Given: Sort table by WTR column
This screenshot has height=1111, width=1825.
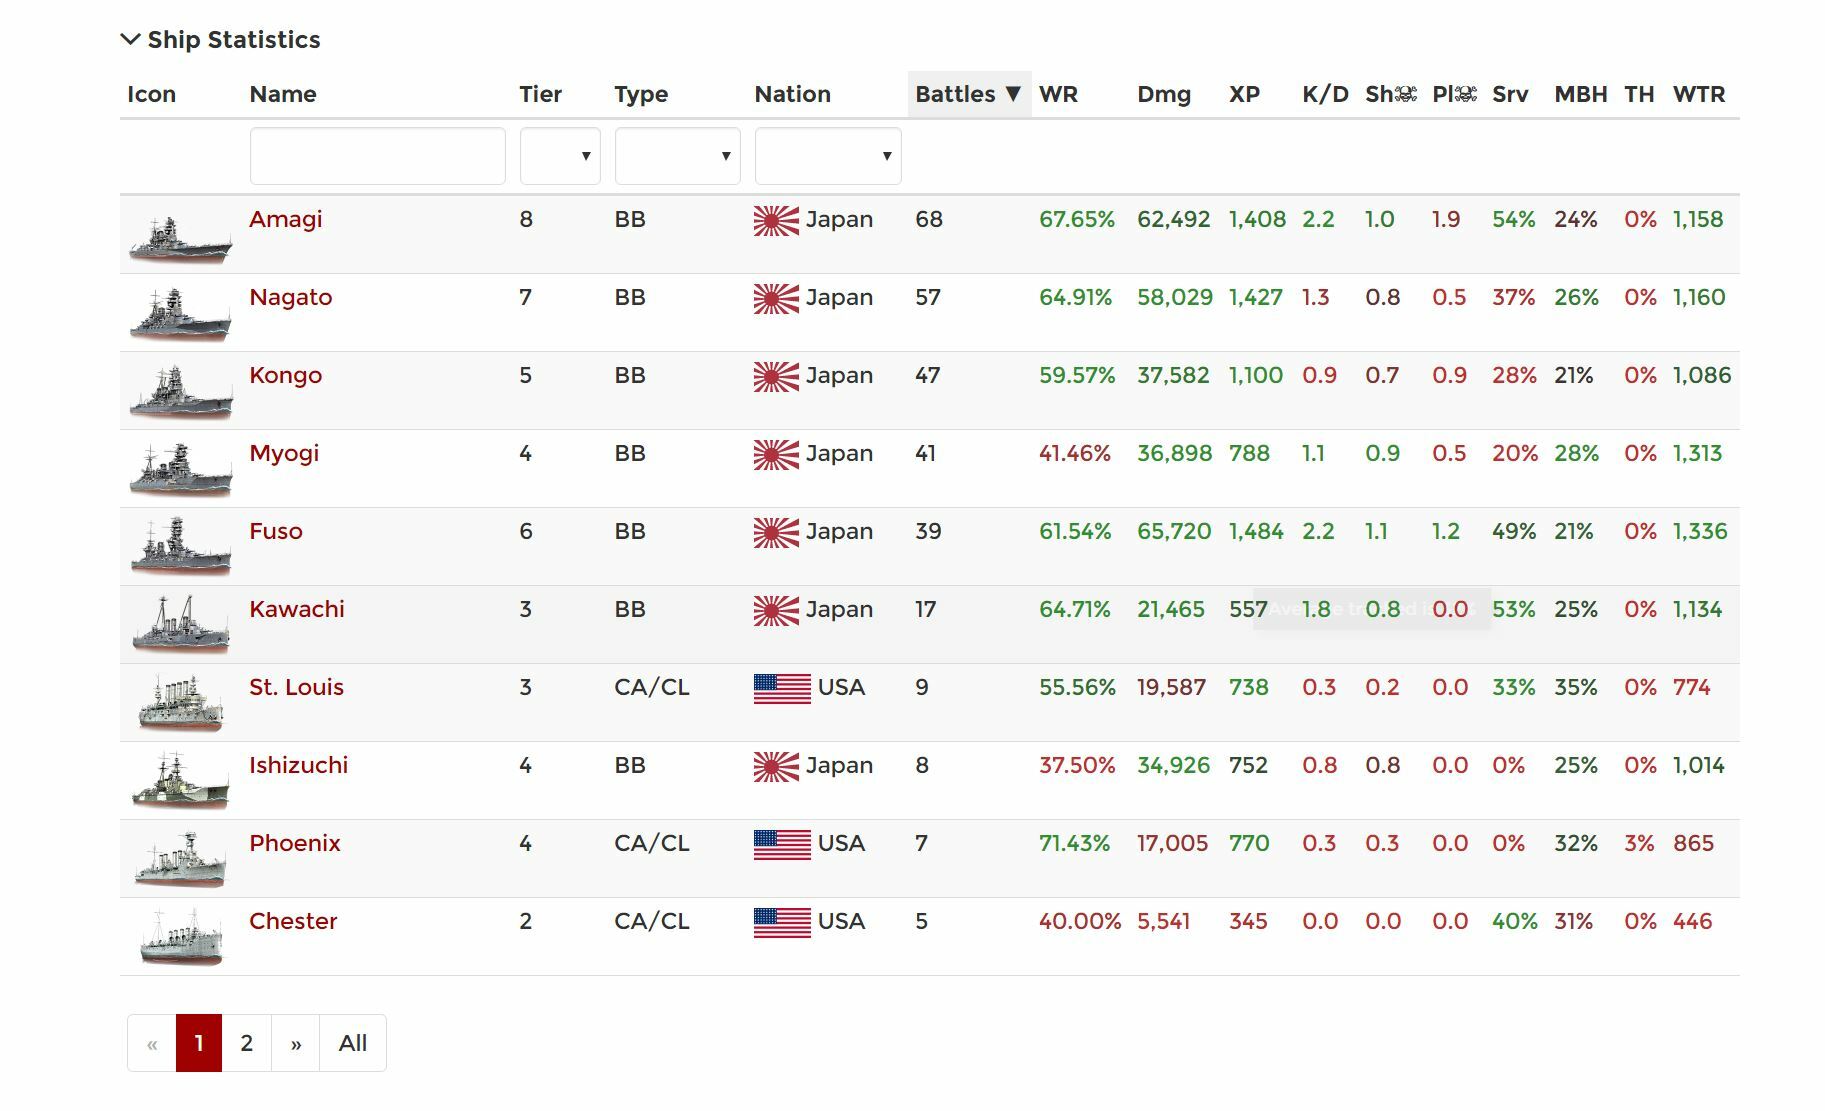Looking at the screenshot, I should tap(1699, 94).
